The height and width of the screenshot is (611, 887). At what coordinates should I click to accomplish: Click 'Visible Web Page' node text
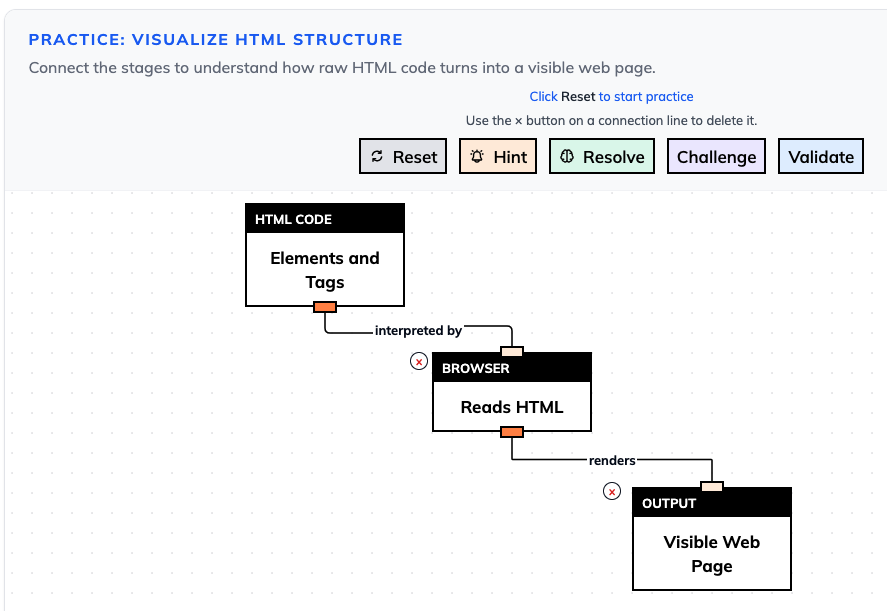(x=712, y=554)
